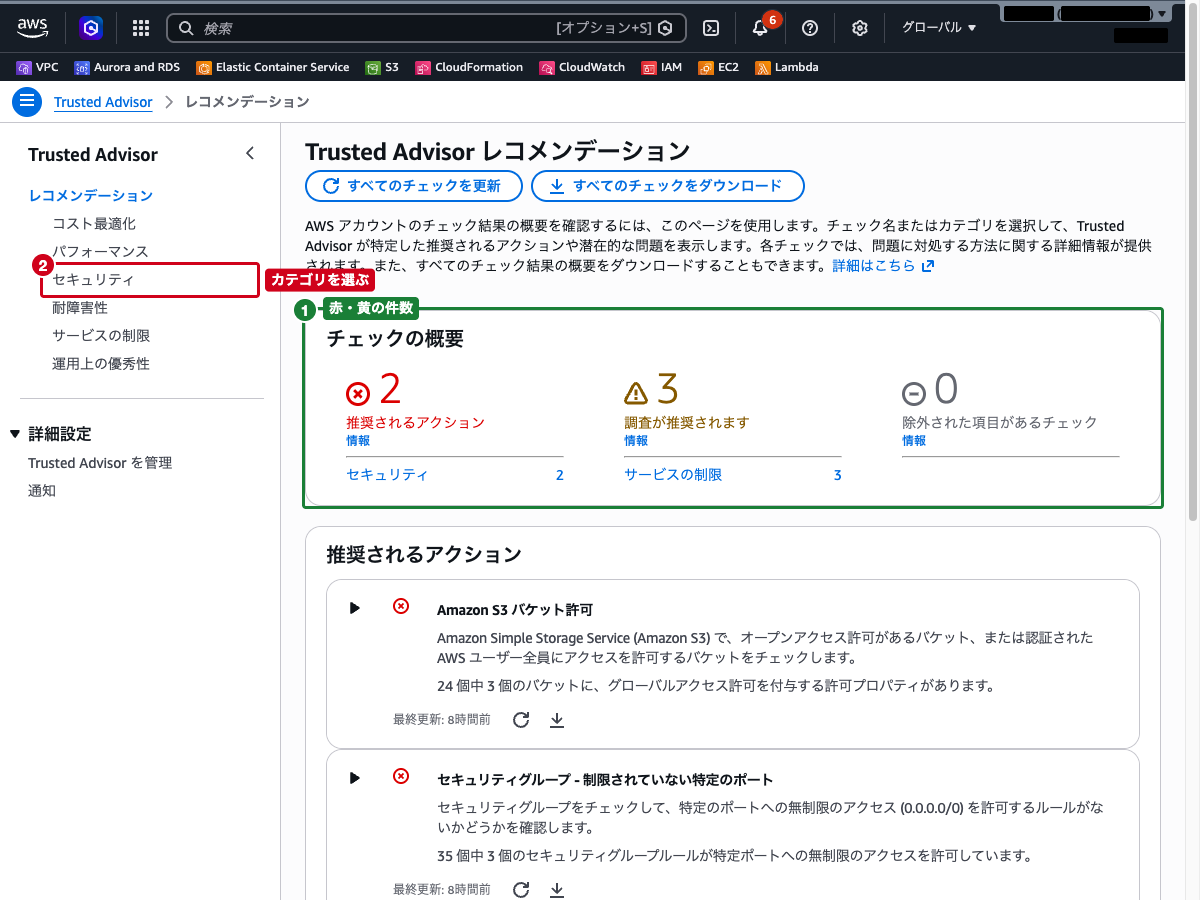The height and width of the screenshot is (900, 1200).
Task: Click the external link icon after 詳細はこちら
Action: coord(928,266)
